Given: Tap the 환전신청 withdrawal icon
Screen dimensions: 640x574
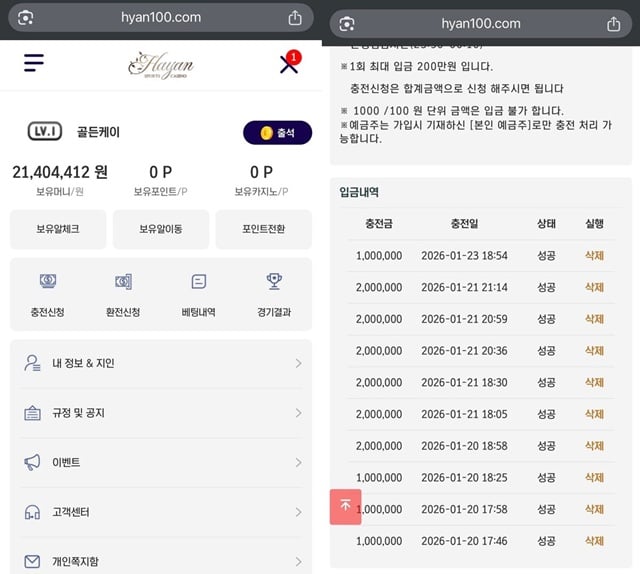Looking at the screenshot, I should coord(123,282).
